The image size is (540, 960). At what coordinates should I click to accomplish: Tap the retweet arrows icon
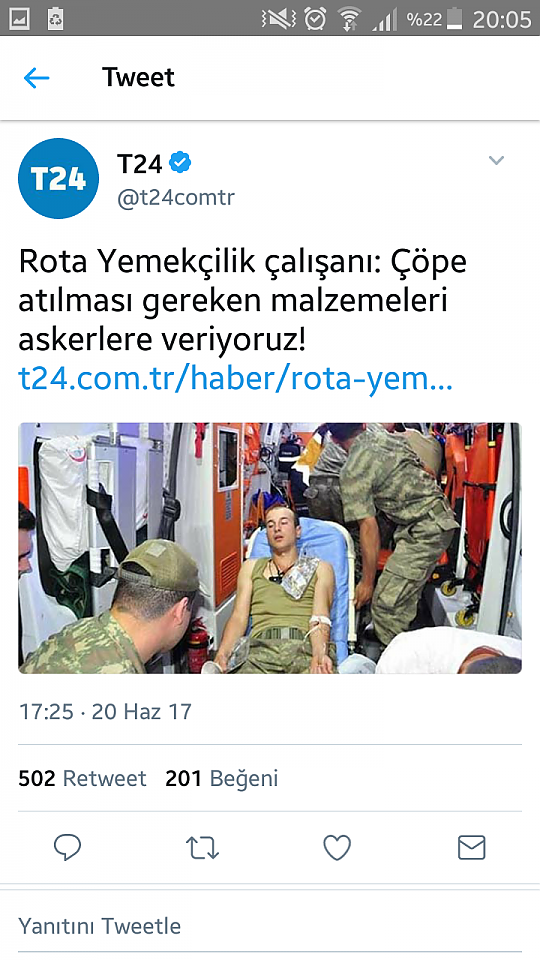coord(202,848)
